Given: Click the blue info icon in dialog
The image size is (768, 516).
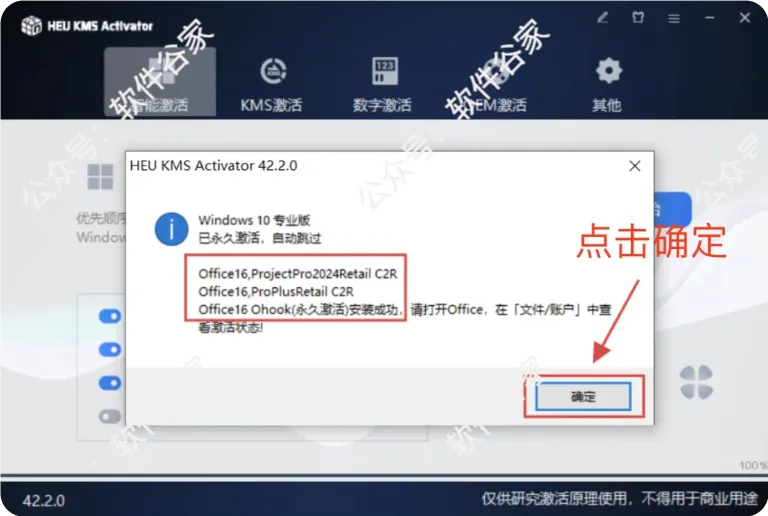Looking at the screenshot, I should tap(171, 229).
